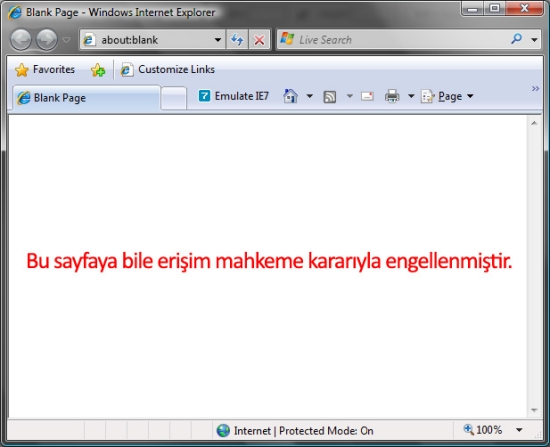Click the Live Search input field
Screen dimensions: 550x447
(x=402, y=40)
